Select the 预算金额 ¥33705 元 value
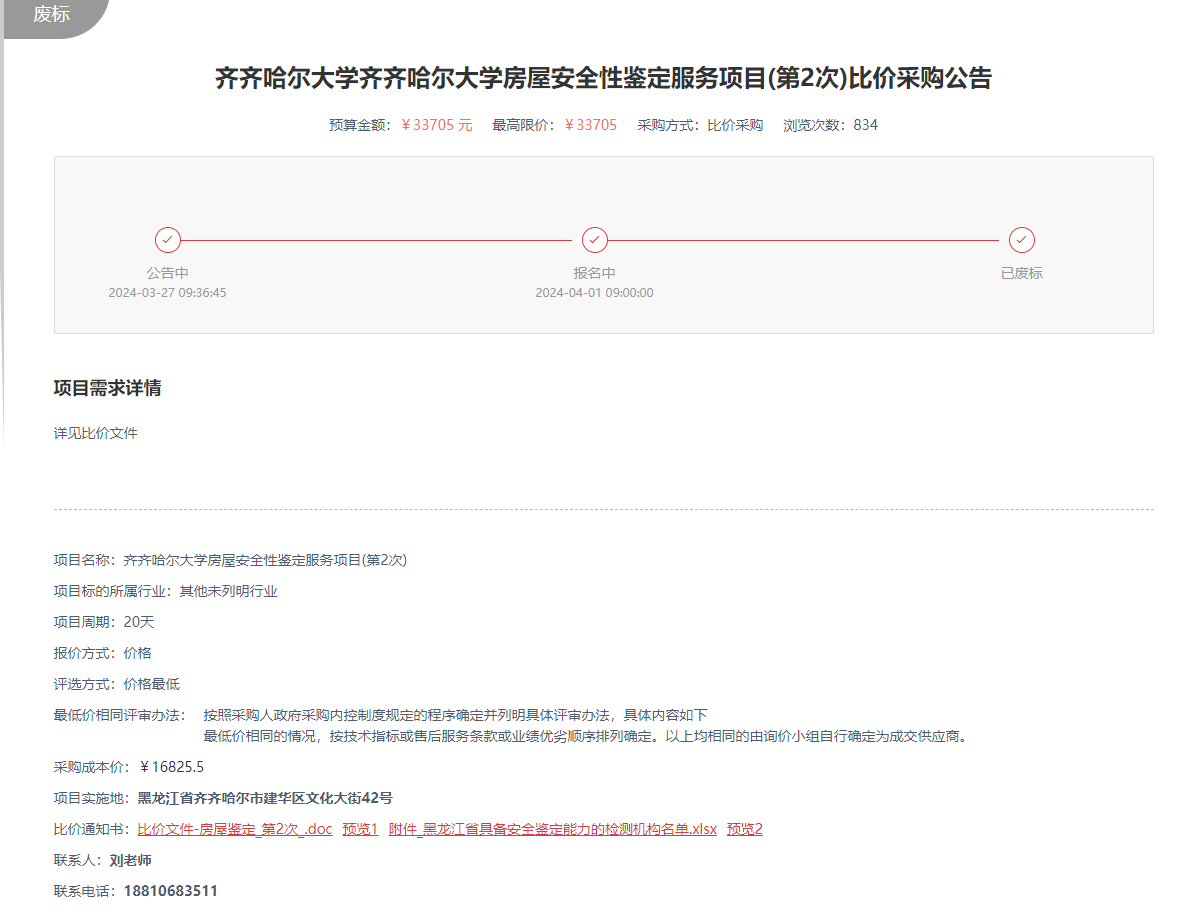Screen dimensions: 1188x908 [436, 125]
